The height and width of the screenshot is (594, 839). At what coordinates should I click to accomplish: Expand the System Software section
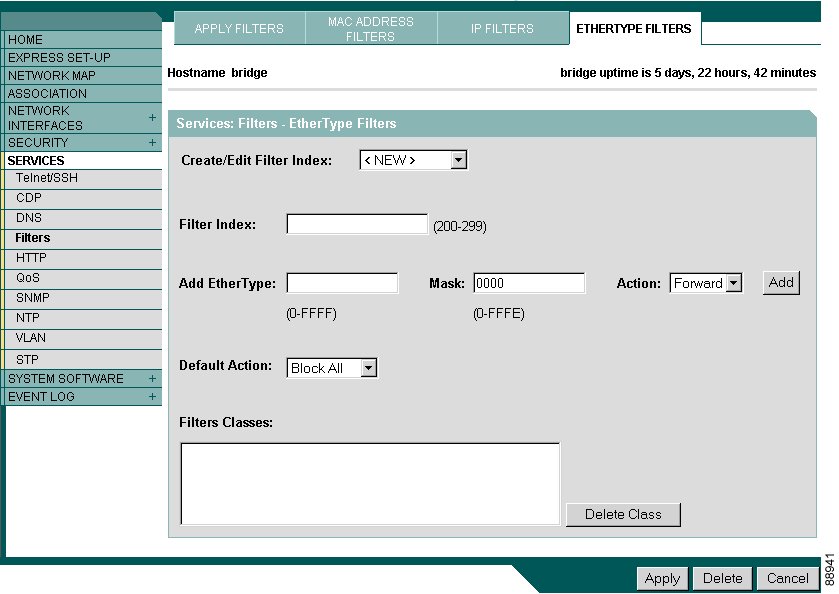pos(151,378)
